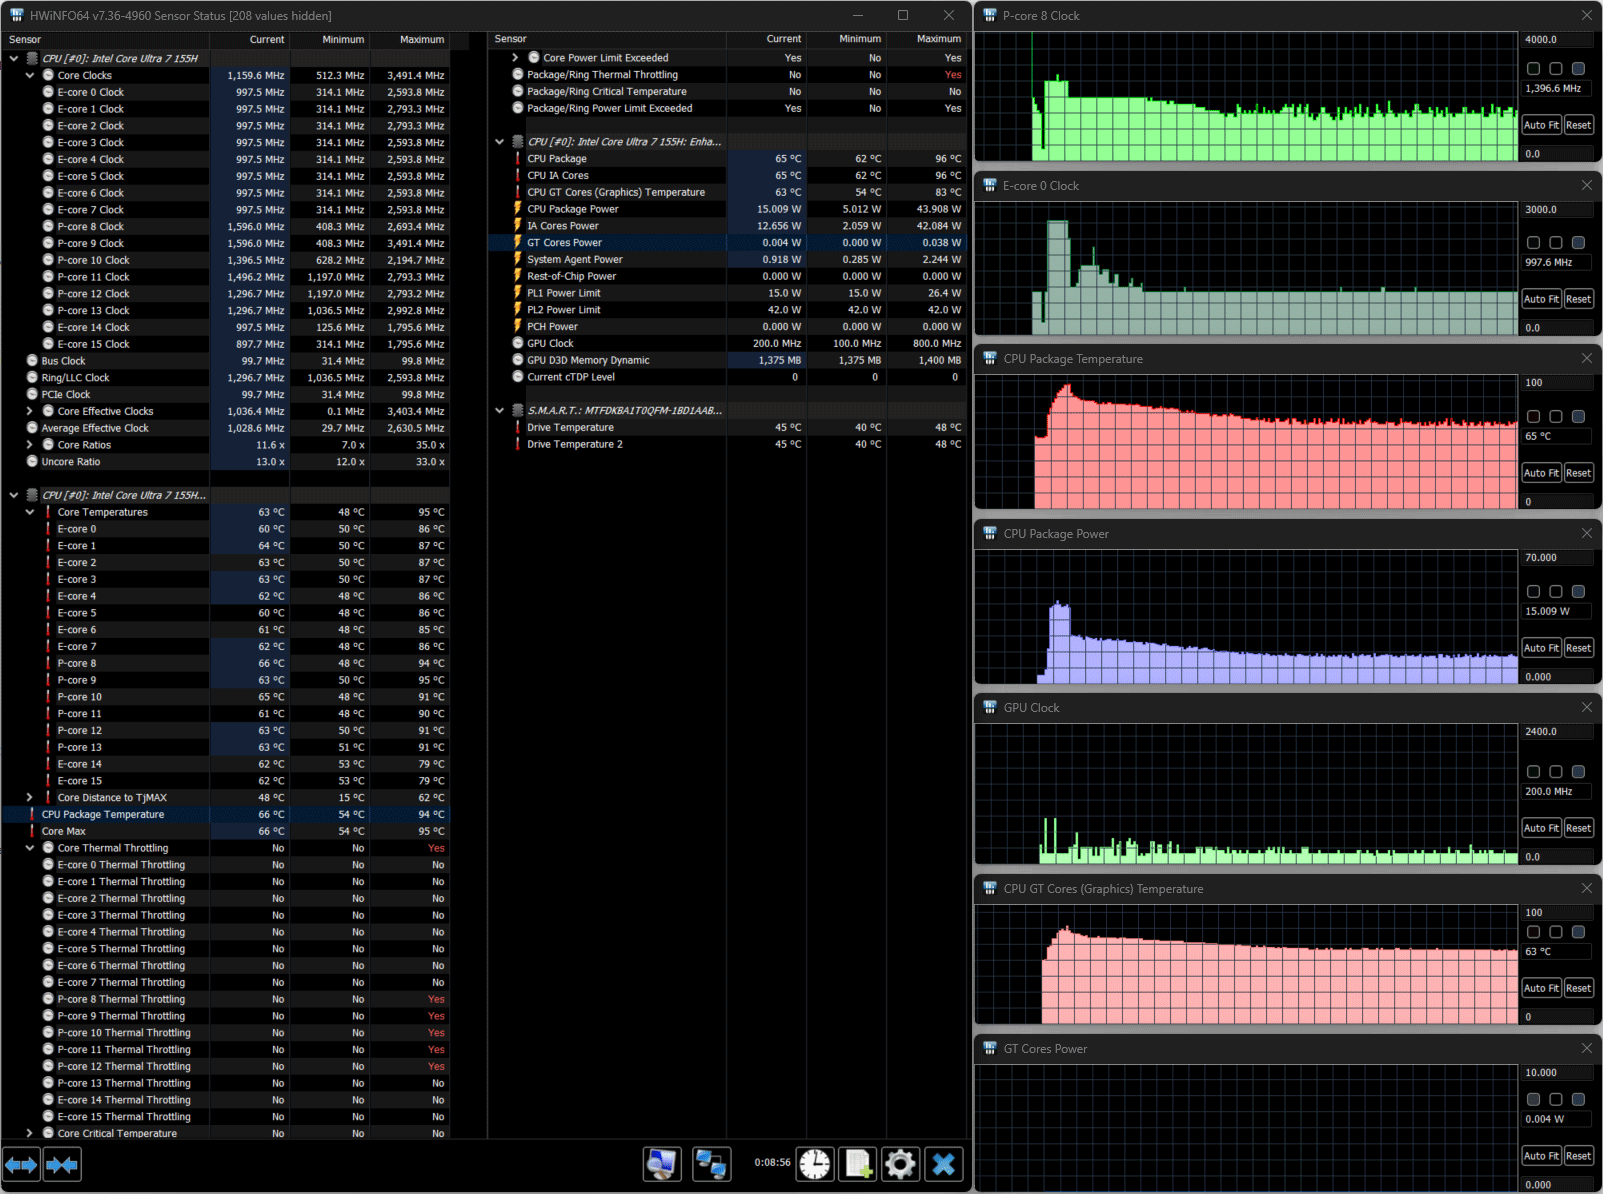Expand the Core Ratios group
This screenshot has height=1194, width=1603.
click(x=30, y=445)
